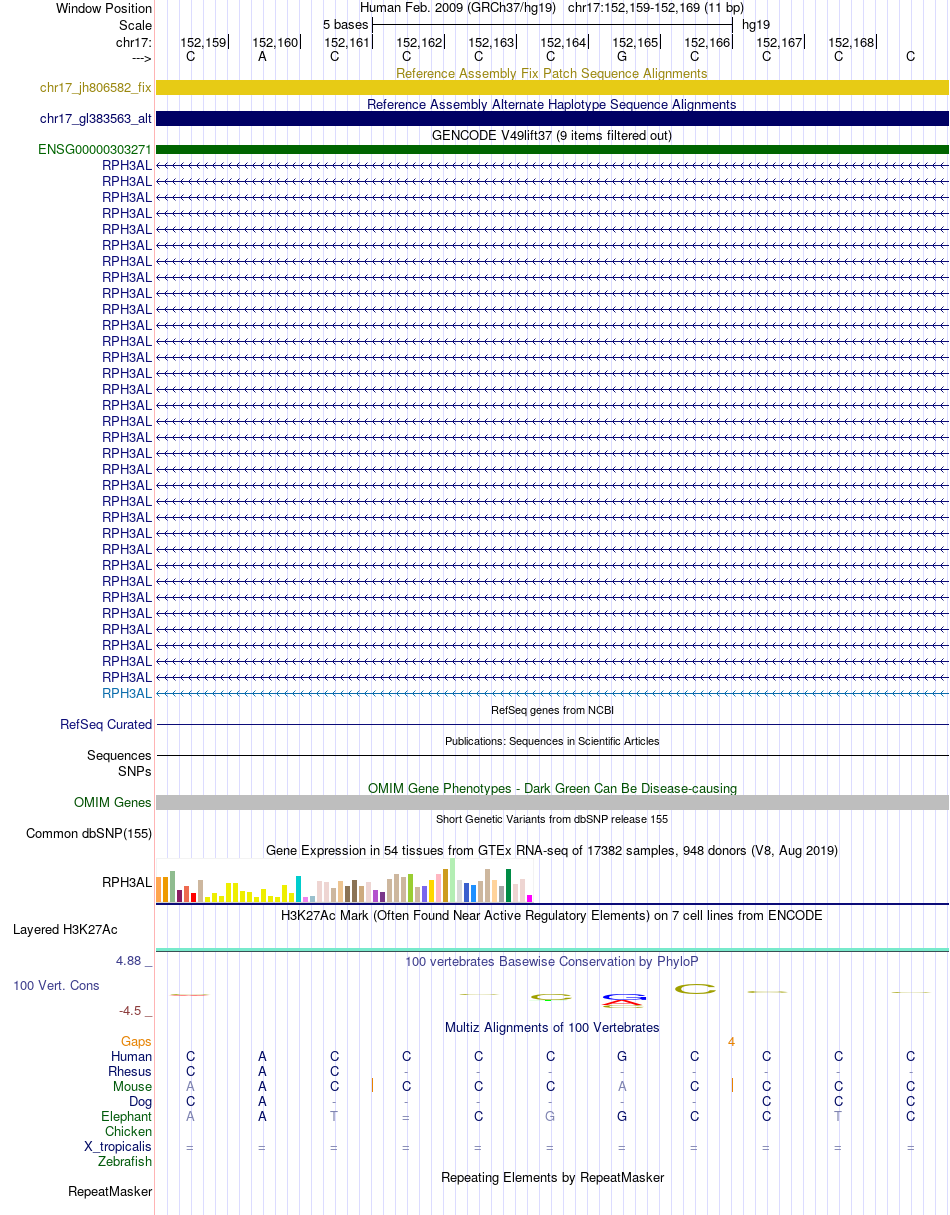The height and width of the screenshot is (1215, 950).
Task: Click the gray OMIM Genes bar
Action: 552,802
